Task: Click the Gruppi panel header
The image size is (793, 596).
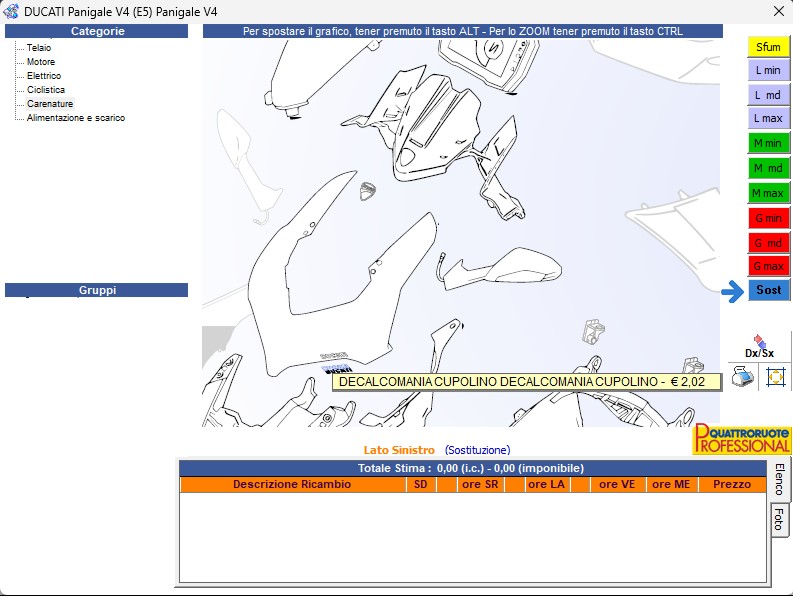Action: [x=97, y=290]
